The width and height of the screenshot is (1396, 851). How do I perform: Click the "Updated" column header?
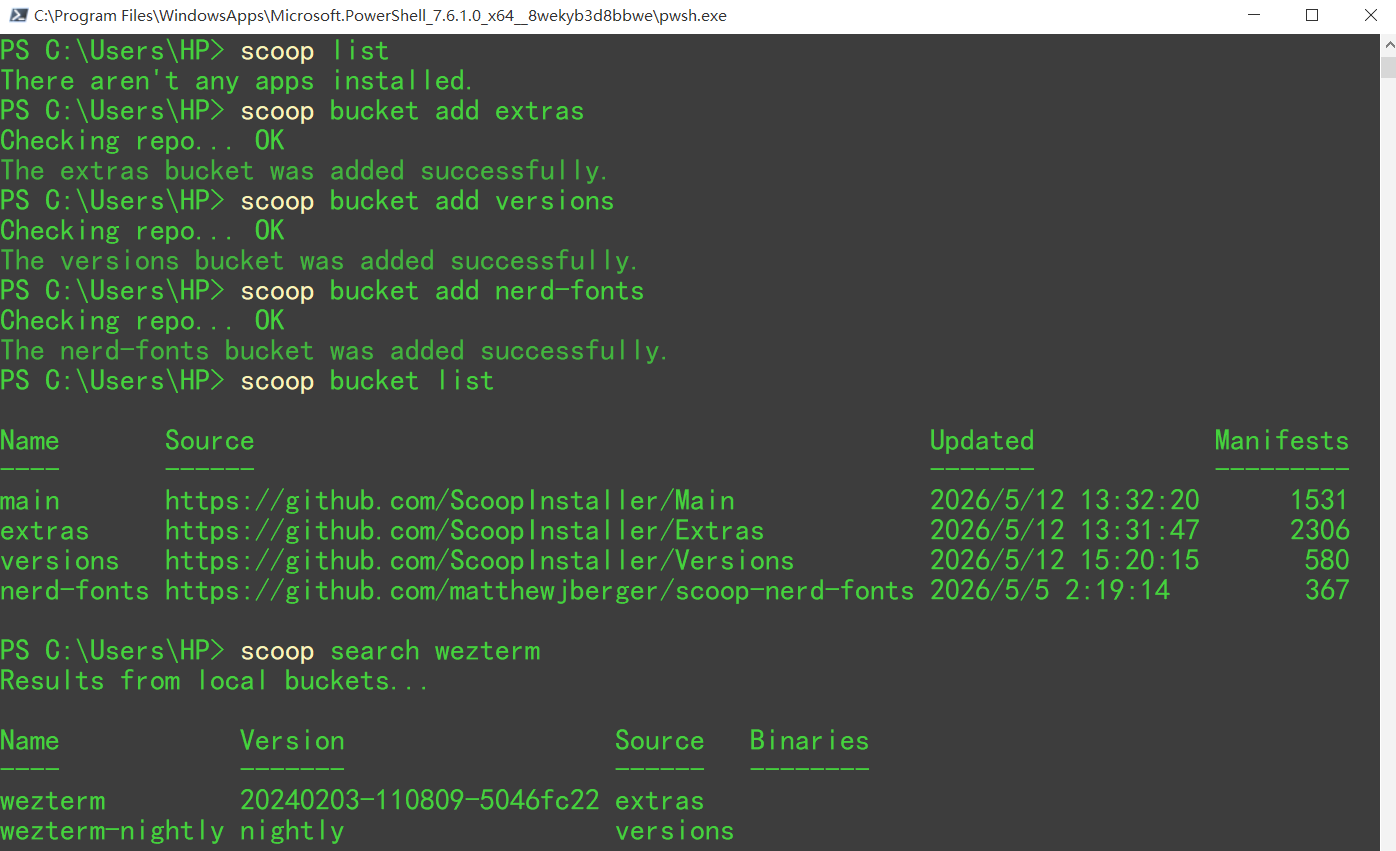[x=982, y=441]
